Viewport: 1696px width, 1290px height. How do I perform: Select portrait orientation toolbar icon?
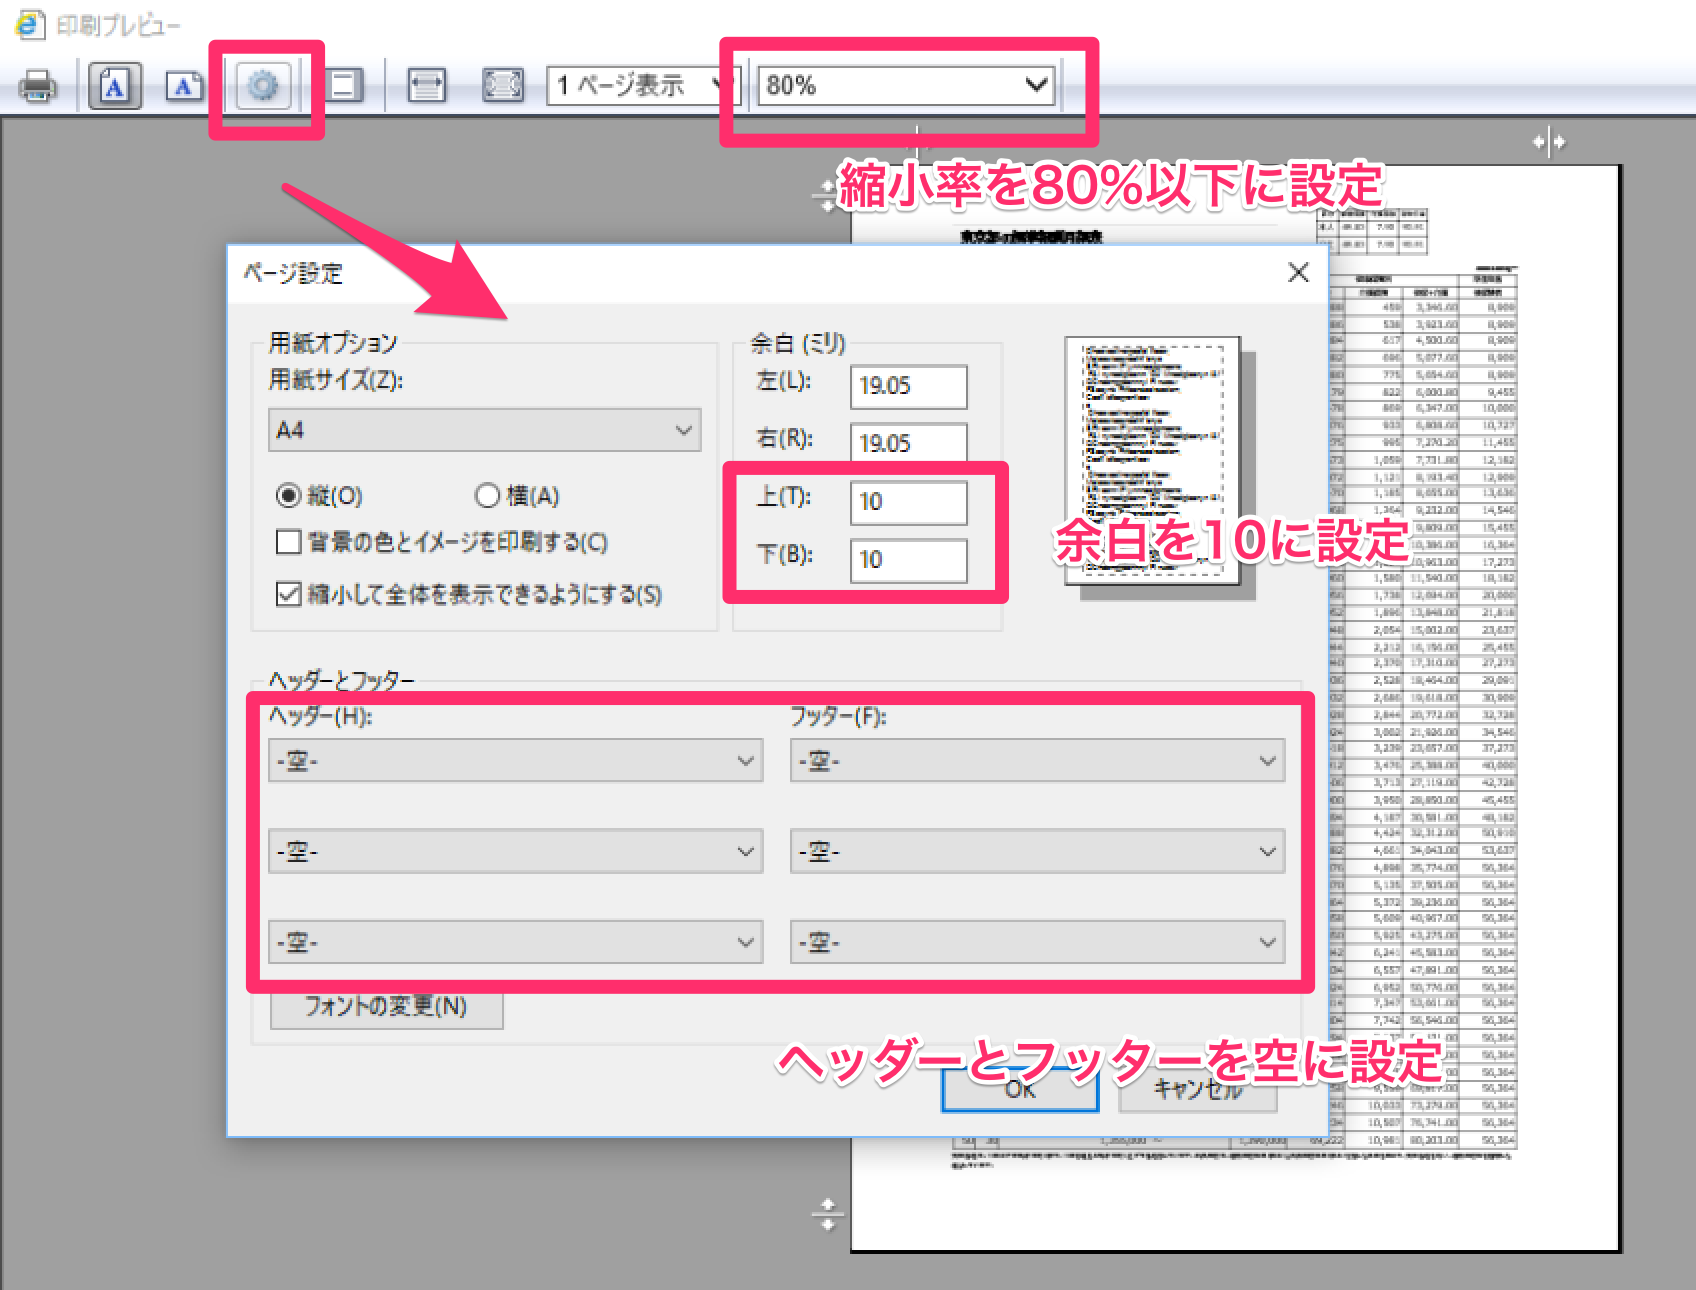[115, 86]
